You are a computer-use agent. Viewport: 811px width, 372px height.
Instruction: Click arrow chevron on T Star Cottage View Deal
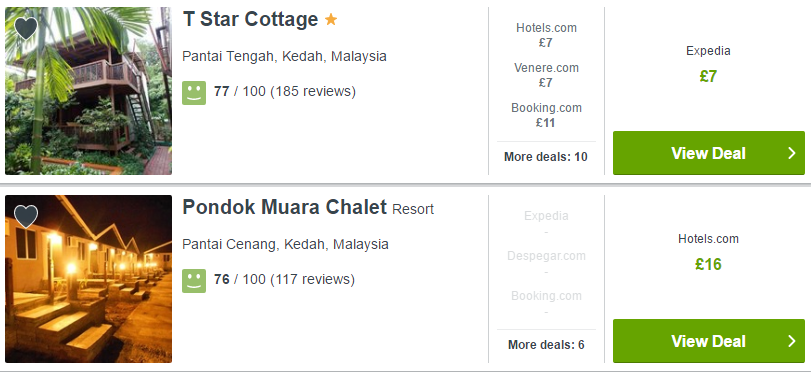792,153
